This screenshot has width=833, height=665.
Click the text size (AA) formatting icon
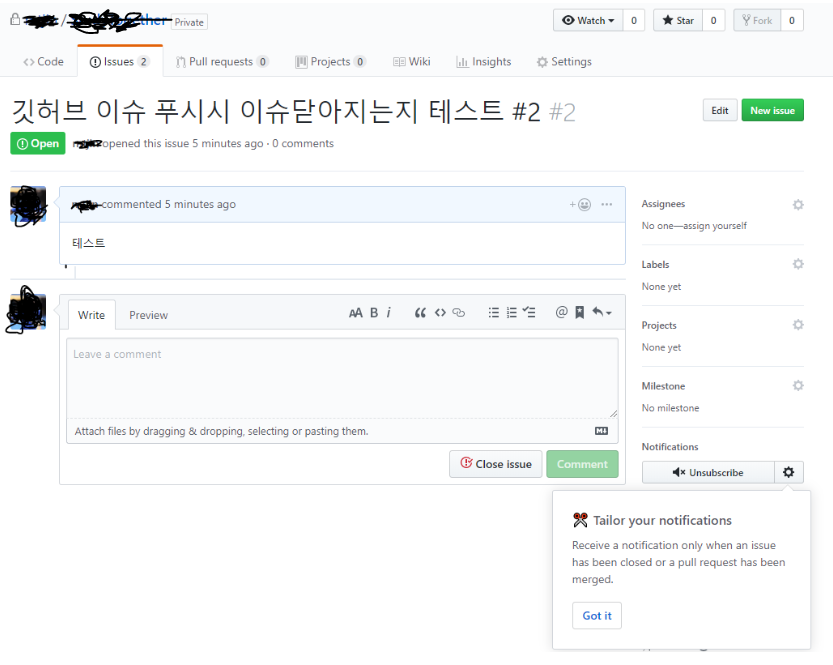pos(355,313)
